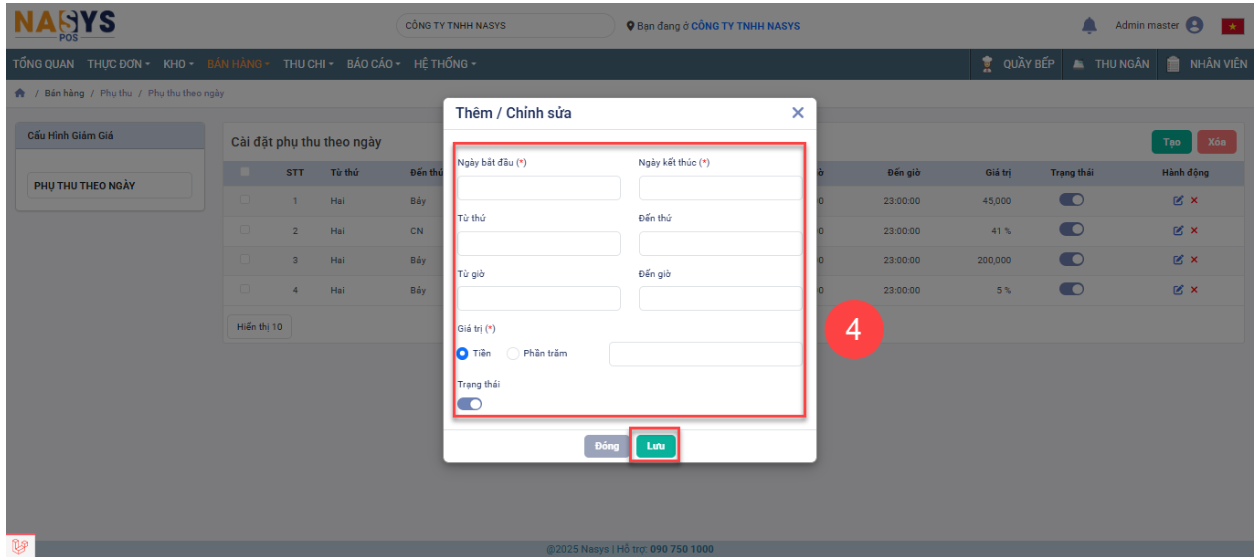Toggle the Trạng thái switch in dialog

point(469,404)
